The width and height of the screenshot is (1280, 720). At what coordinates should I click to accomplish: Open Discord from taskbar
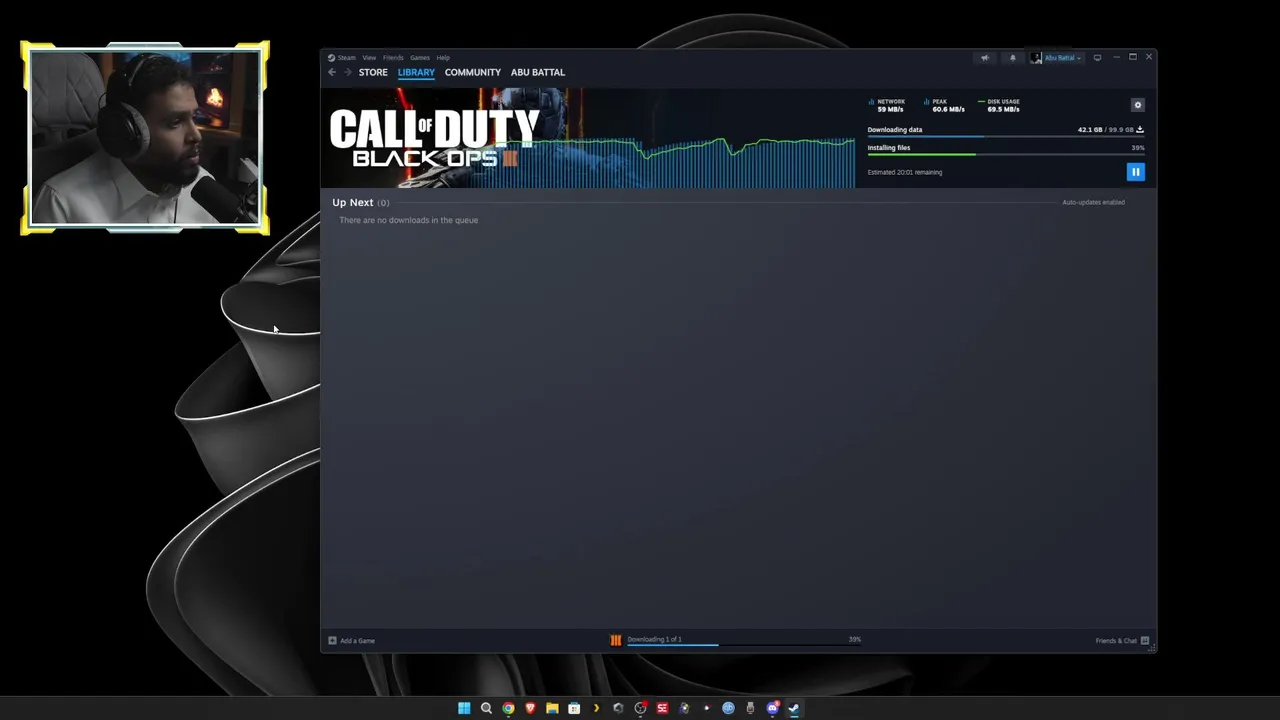coord(772,708)
